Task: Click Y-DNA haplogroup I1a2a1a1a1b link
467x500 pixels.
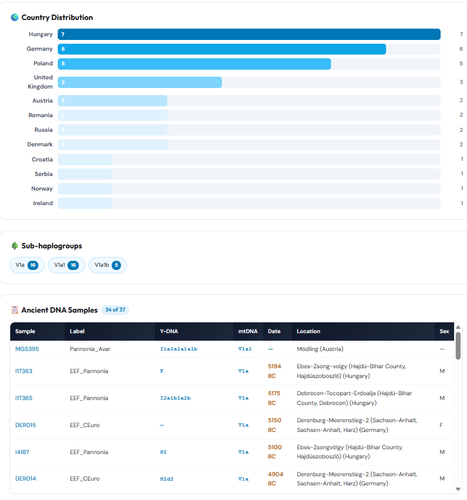Action: (179, 349)
